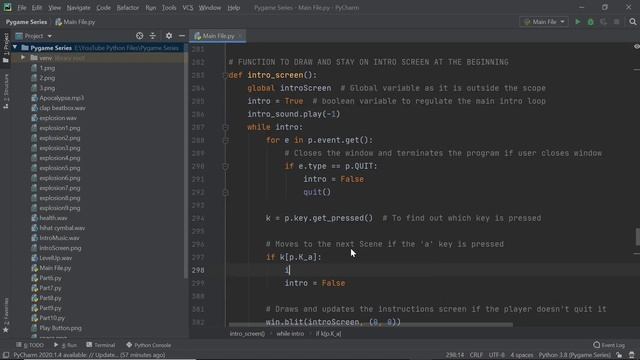Open the File menu

coord(22,7)
